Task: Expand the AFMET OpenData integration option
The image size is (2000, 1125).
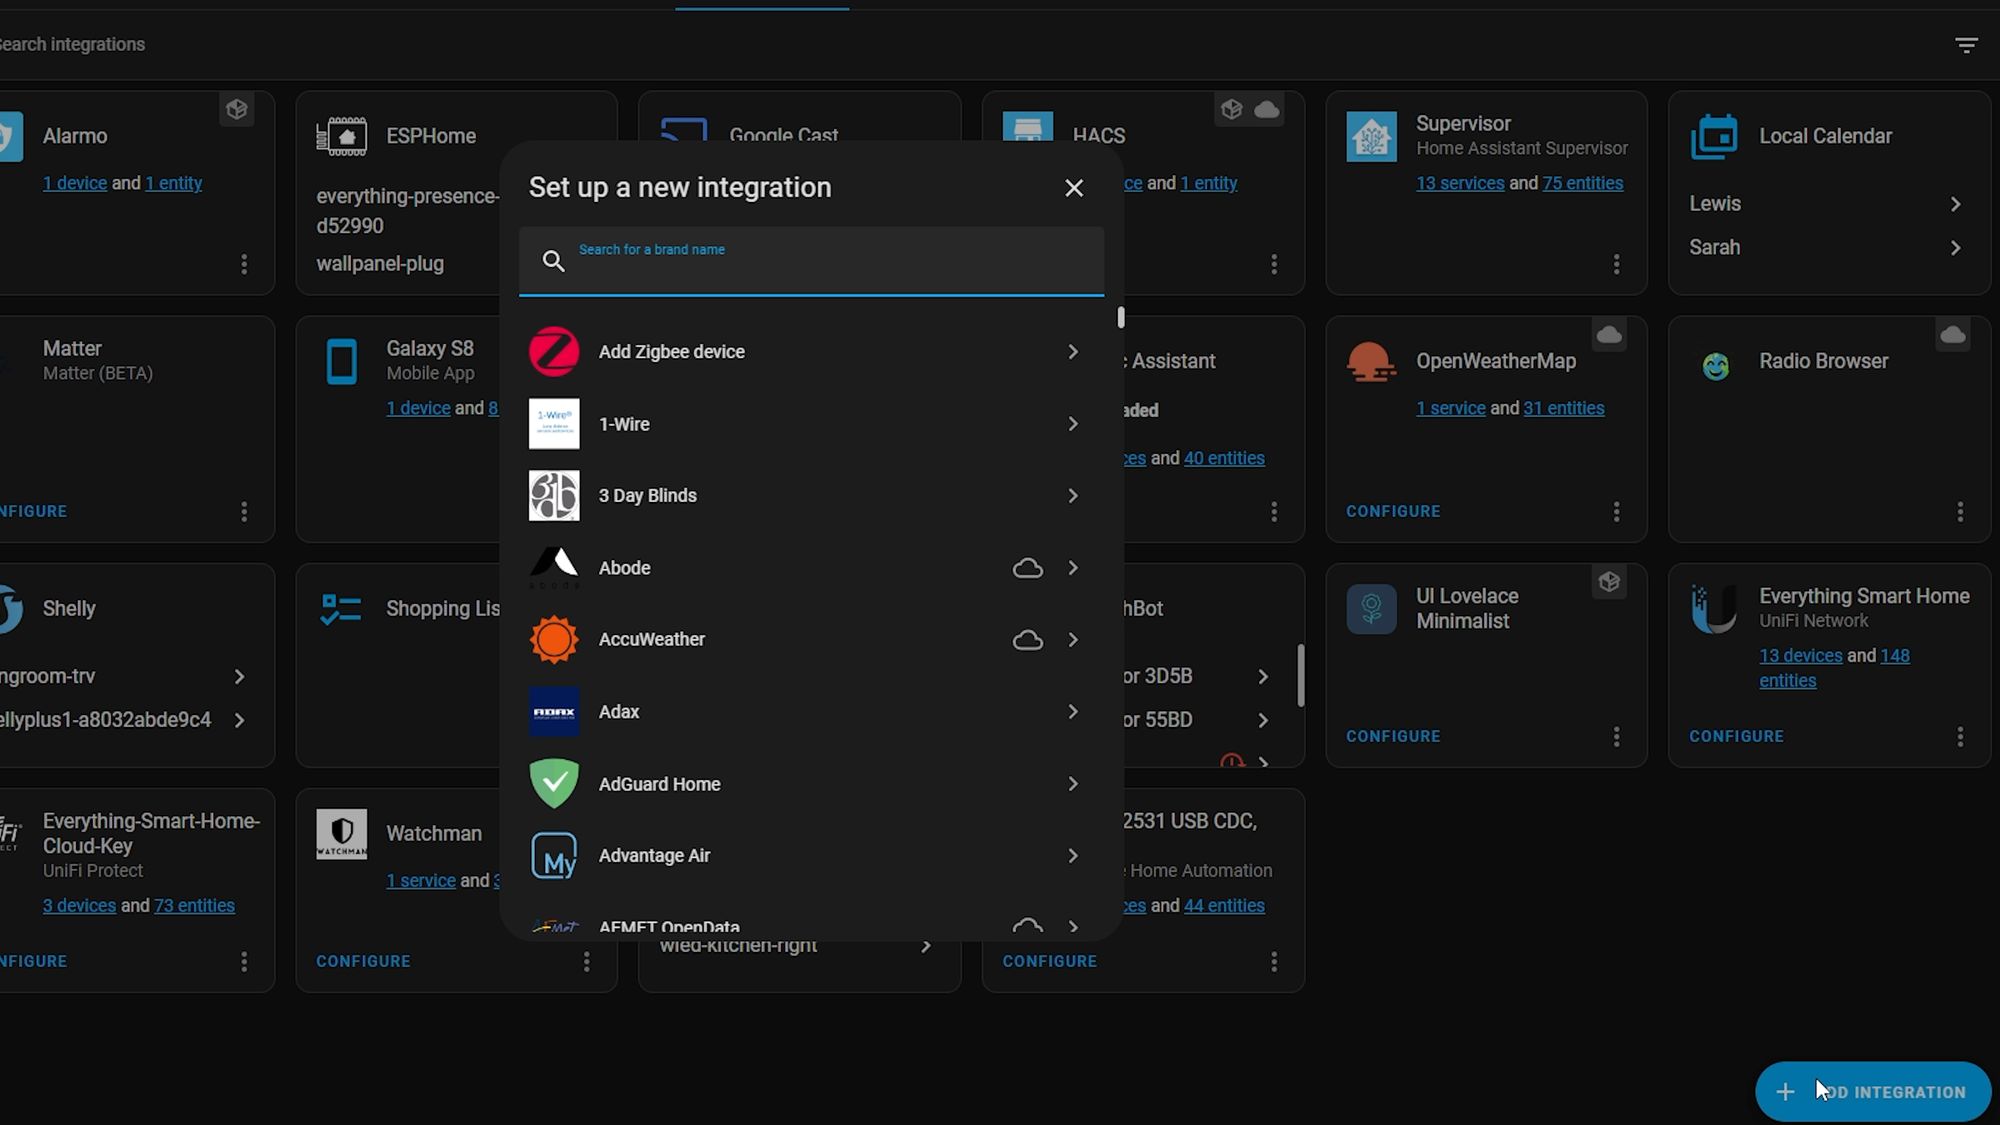Action: [x=1071, y=927]
